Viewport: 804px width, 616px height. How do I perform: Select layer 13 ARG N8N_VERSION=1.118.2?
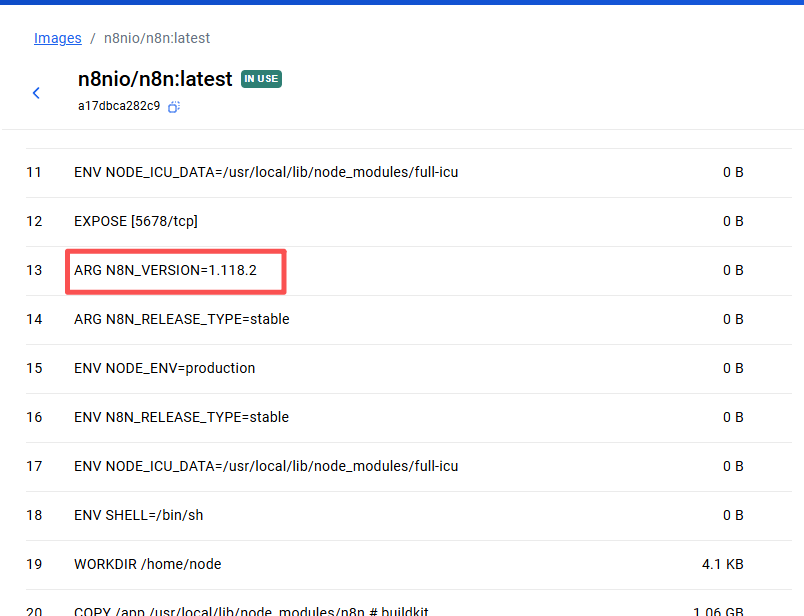409,270
